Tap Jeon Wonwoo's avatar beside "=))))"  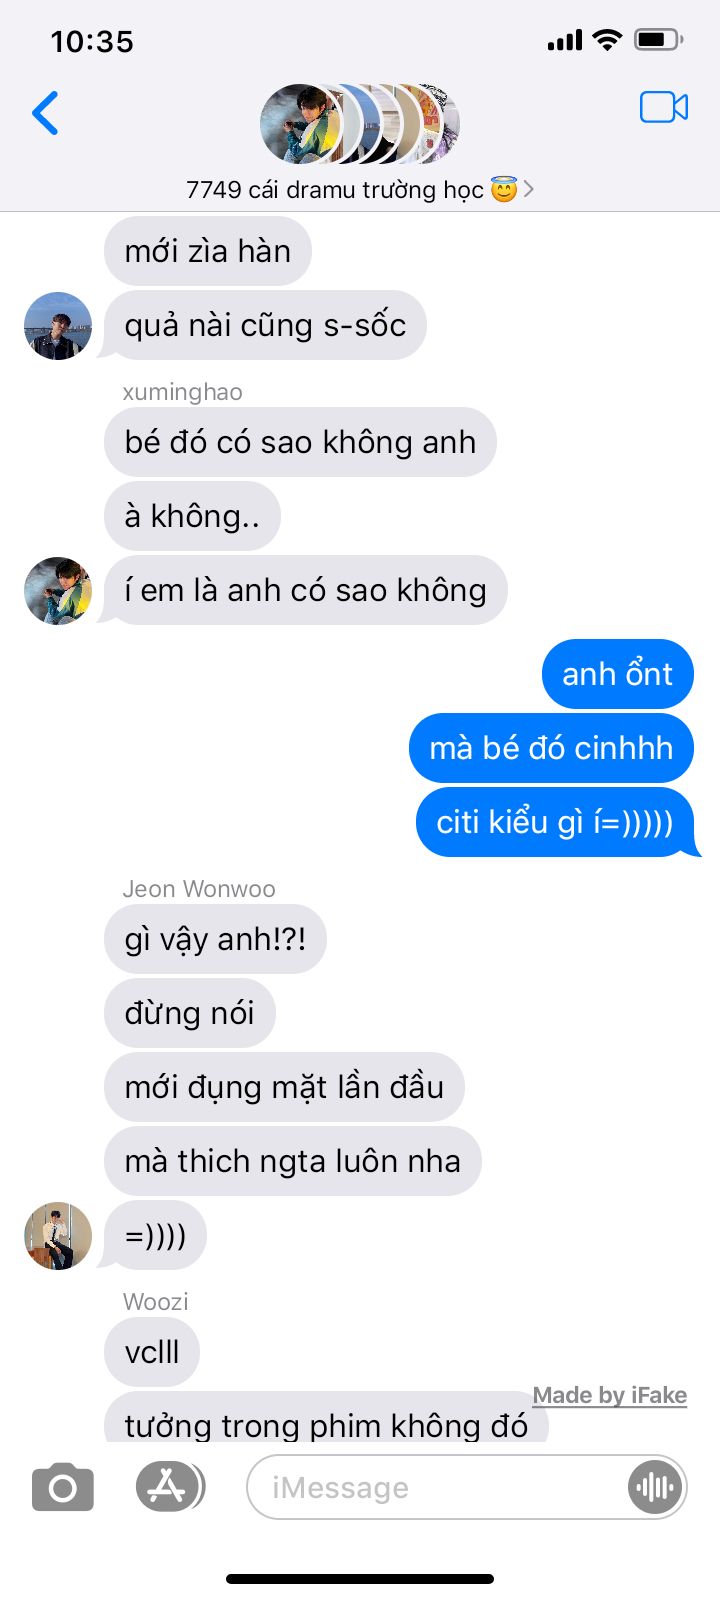pos(58,1236)
